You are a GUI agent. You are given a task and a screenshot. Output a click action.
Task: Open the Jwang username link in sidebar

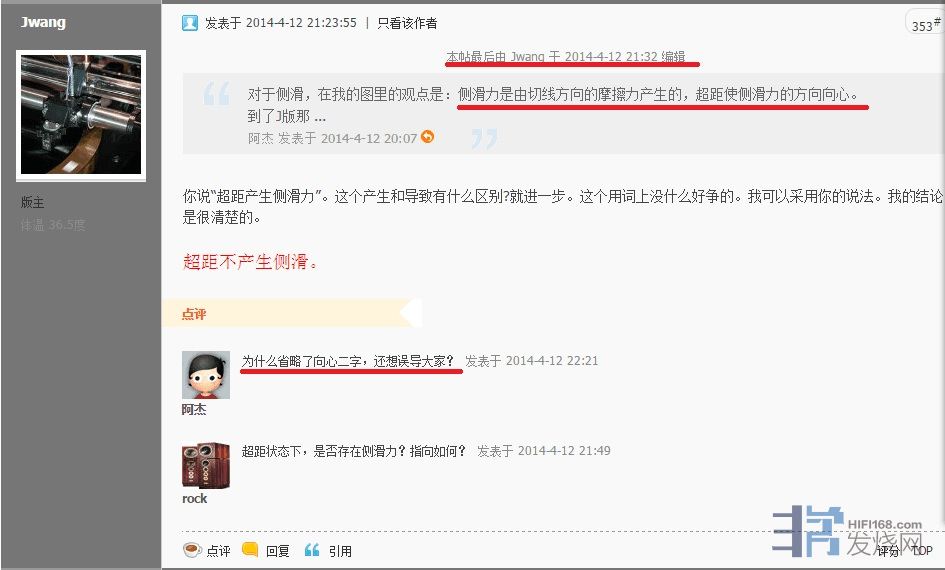[x=43, y=22]
